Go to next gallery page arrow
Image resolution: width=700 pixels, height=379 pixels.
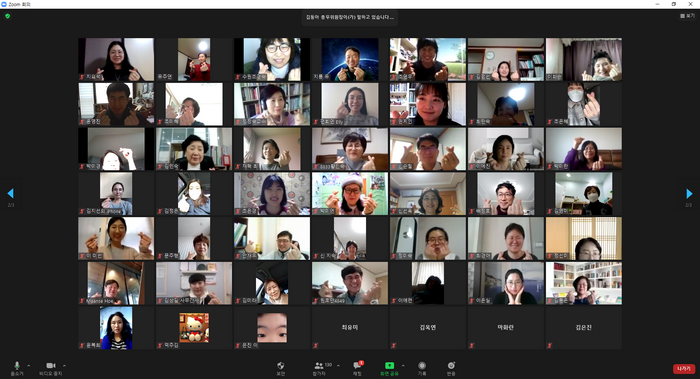pyautogui.click(x=689, y=194)
